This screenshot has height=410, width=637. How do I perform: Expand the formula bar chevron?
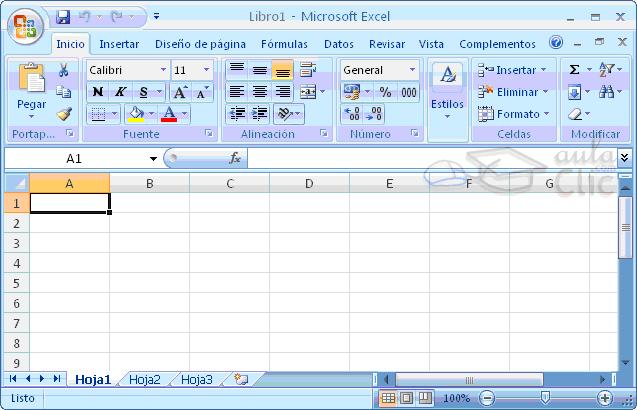624,157
